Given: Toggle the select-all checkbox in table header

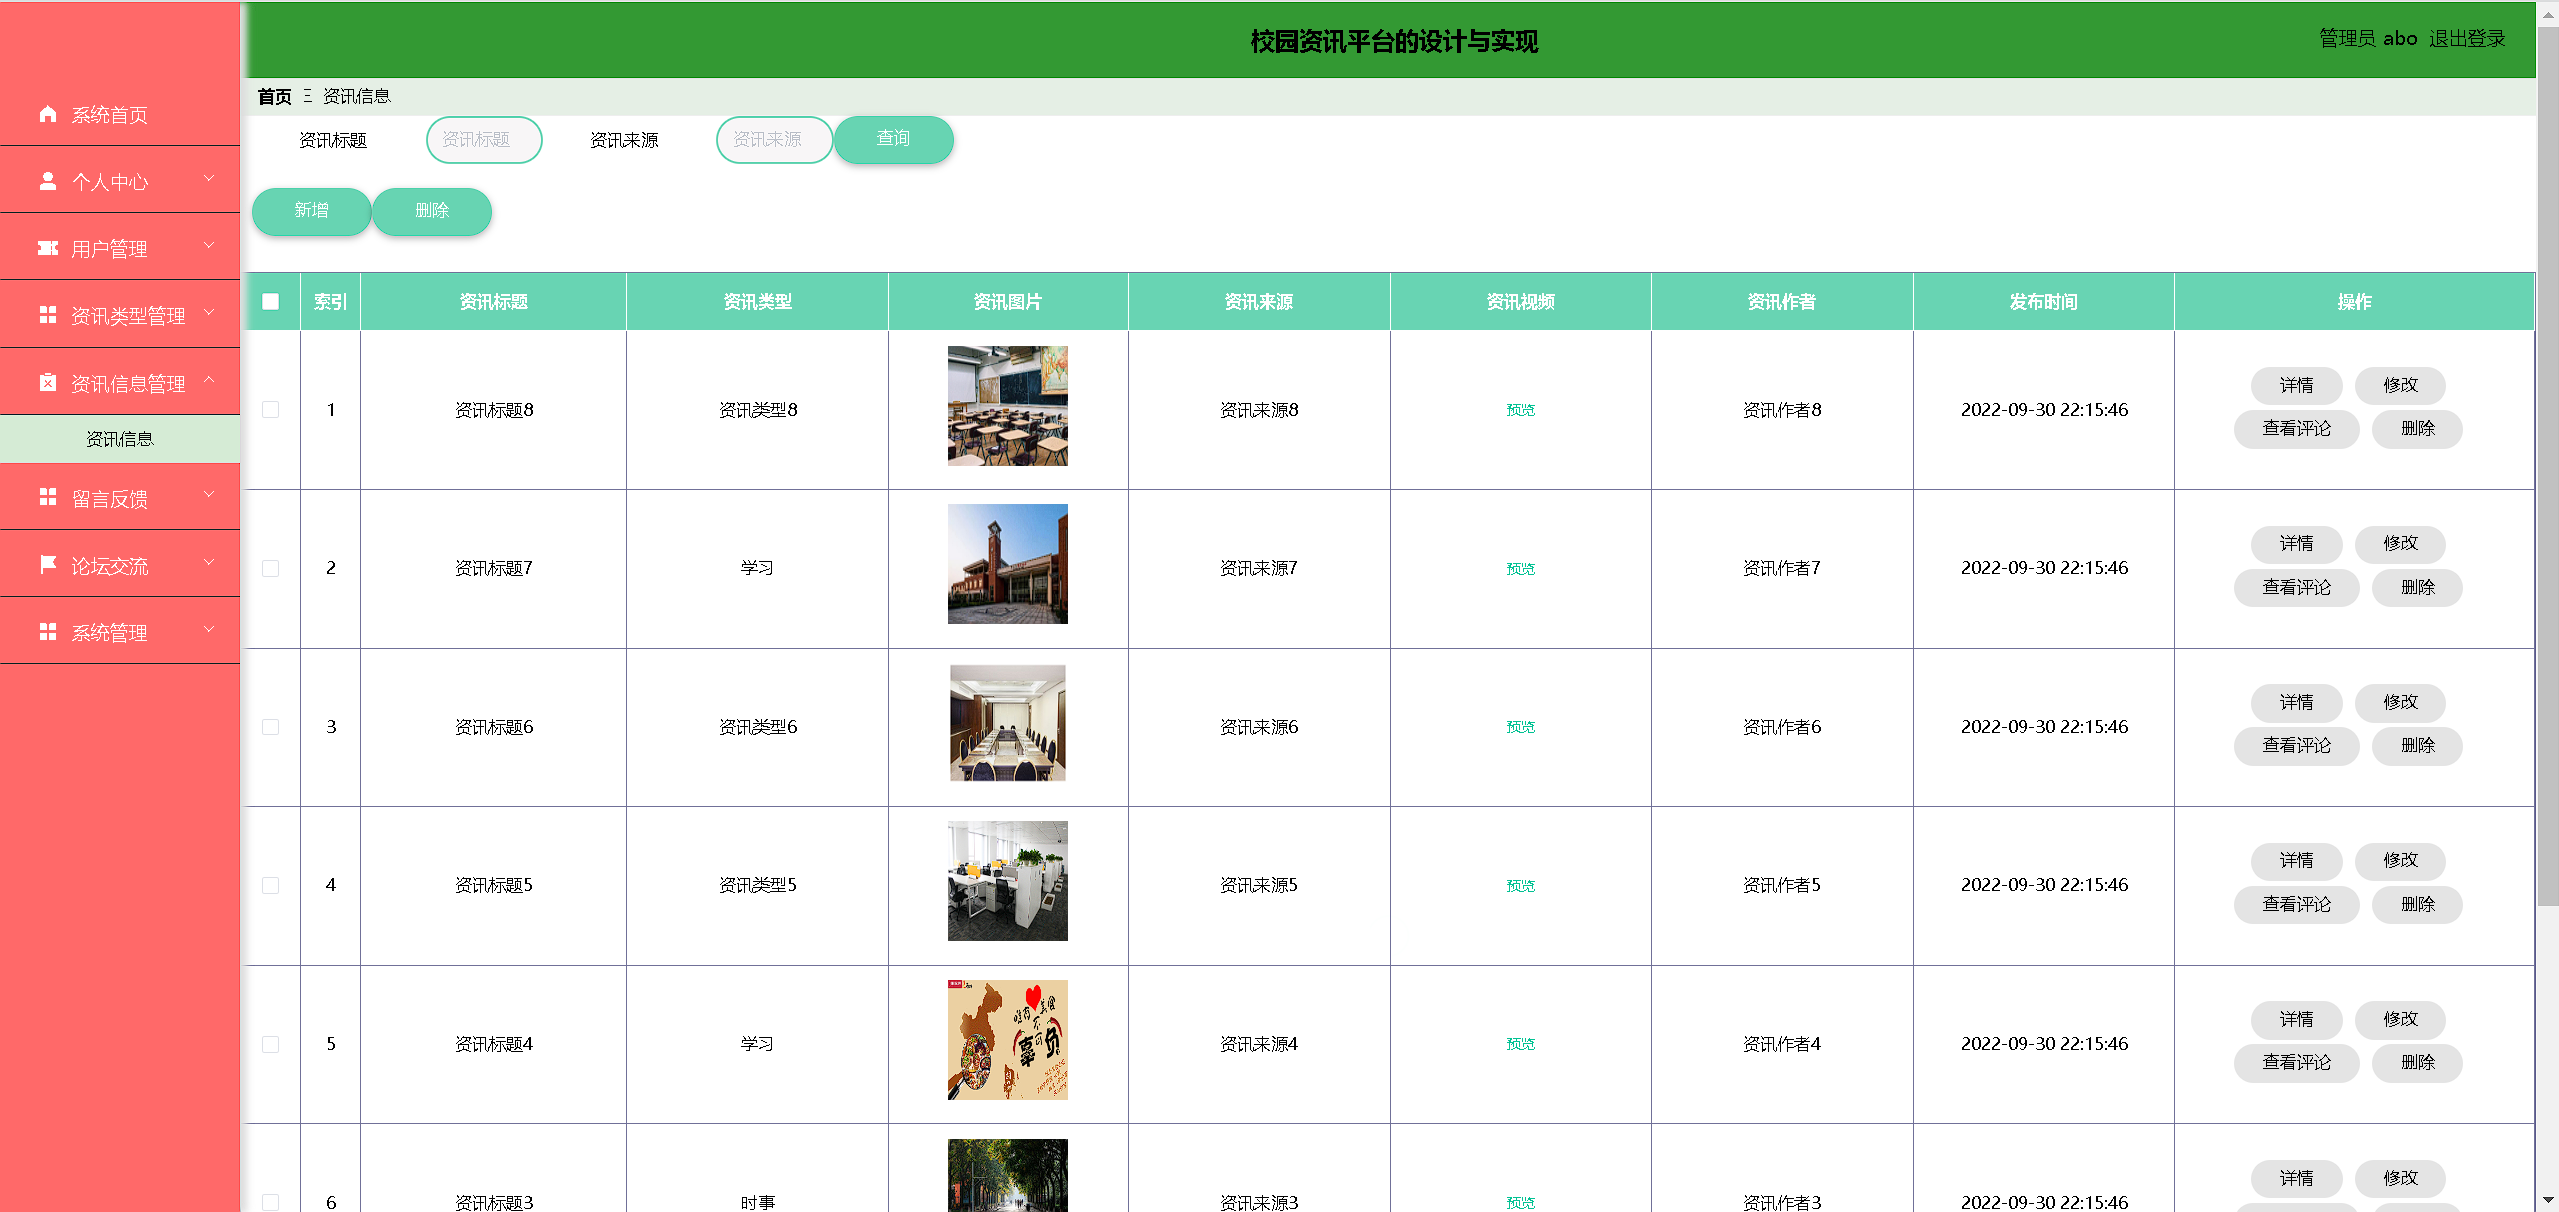Looking at the screenshot, I should (x=271, y=302).
